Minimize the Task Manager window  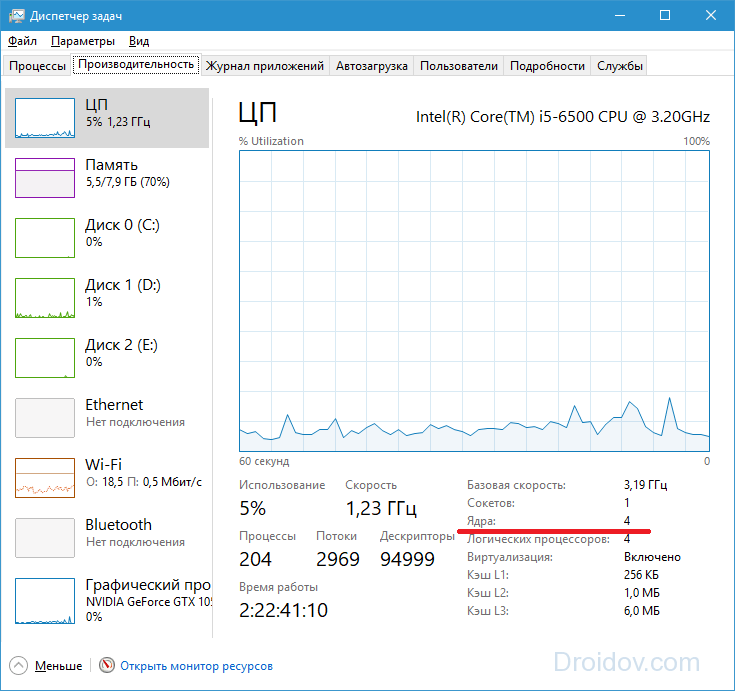(x=620, y=16)
